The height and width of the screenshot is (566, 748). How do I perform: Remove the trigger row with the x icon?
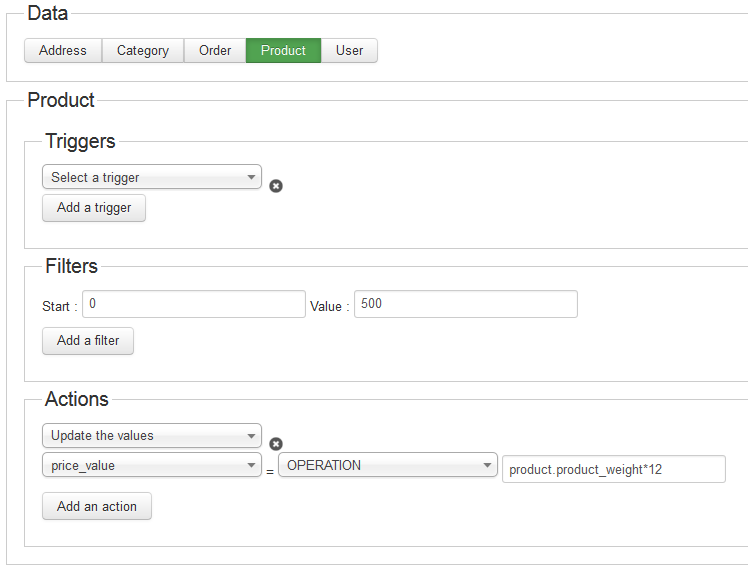(x=276, y=185)
